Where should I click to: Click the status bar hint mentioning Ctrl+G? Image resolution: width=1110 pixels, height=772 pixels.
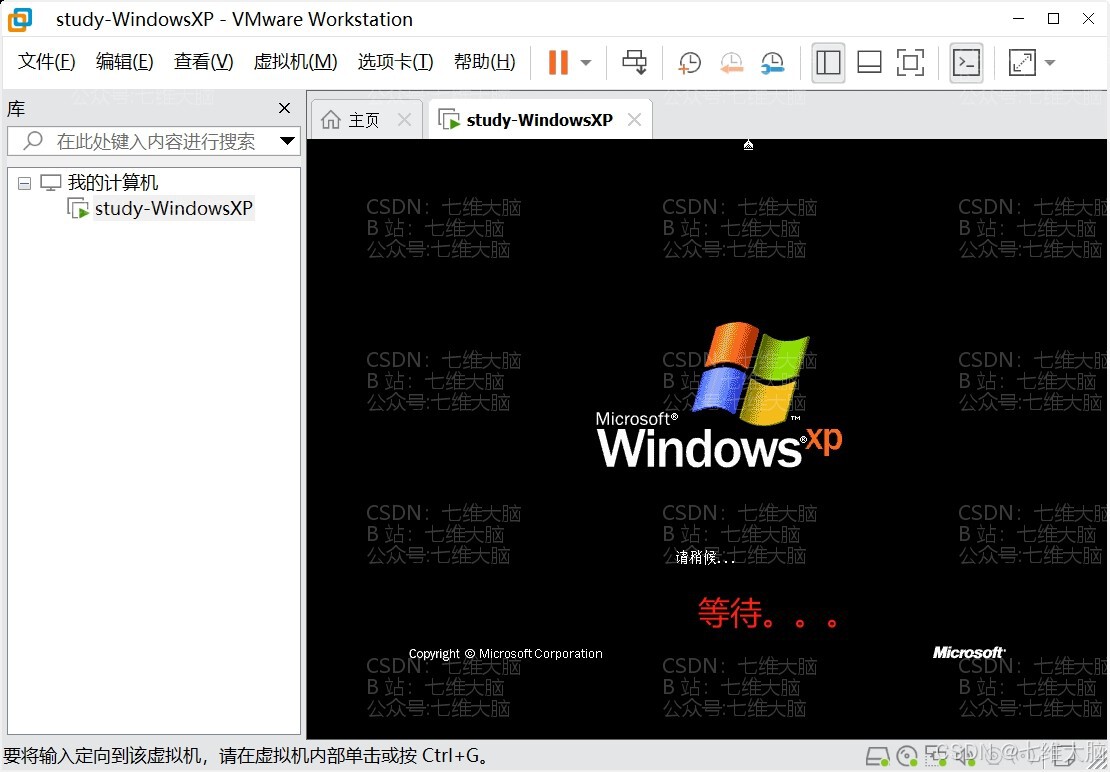246,756
